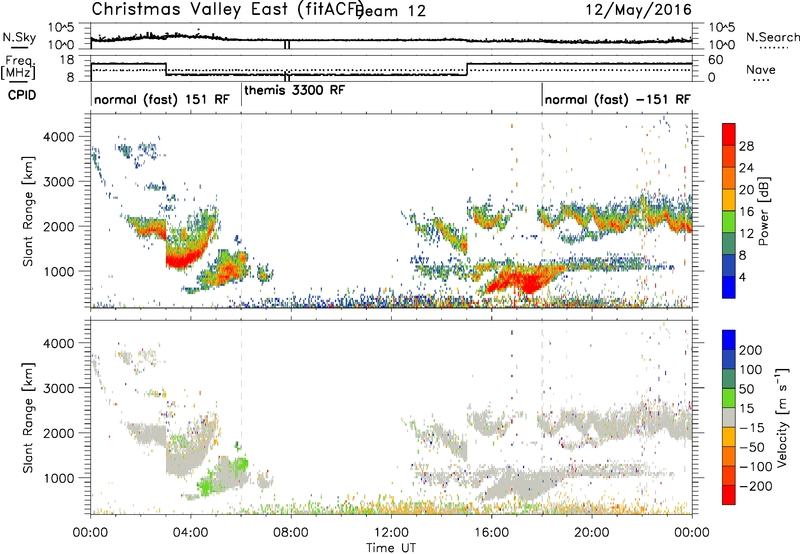
Task: Click the dashed CPID marker line at 06:00 in power panel
Action: point(241,211)
